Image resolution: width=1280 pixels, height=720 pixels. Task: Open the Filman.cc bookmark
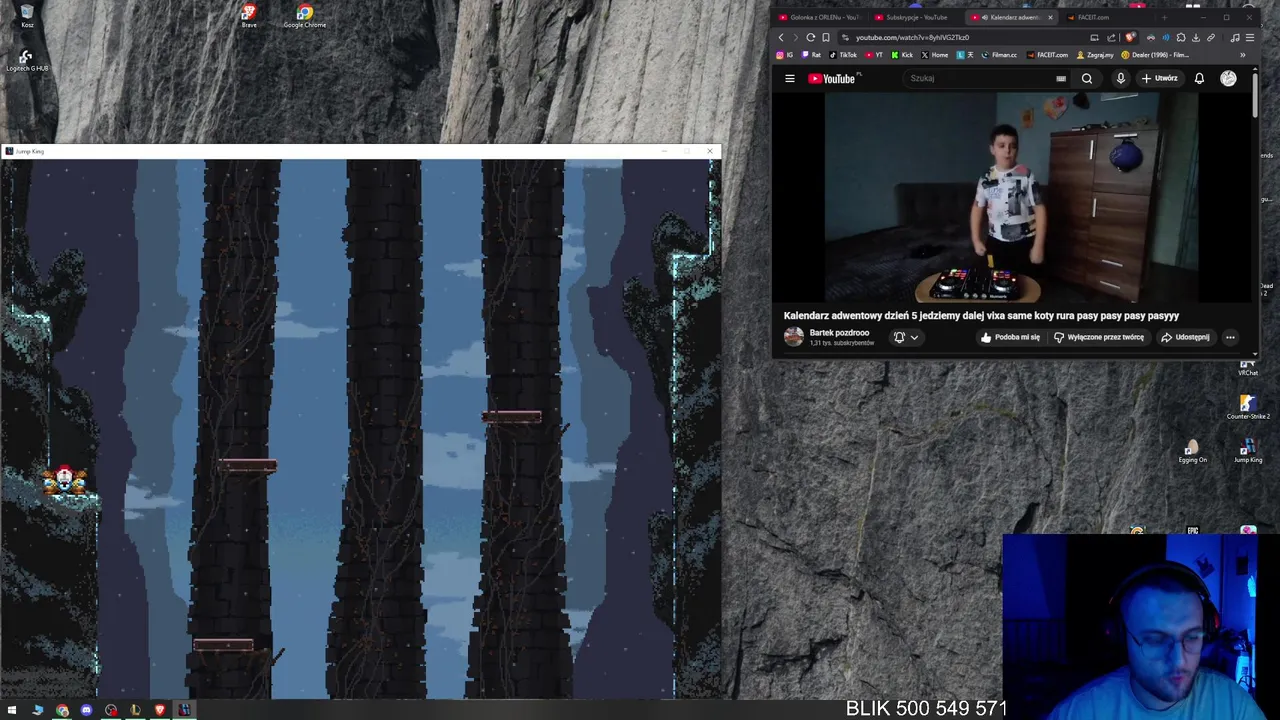[x=999, y=55]
